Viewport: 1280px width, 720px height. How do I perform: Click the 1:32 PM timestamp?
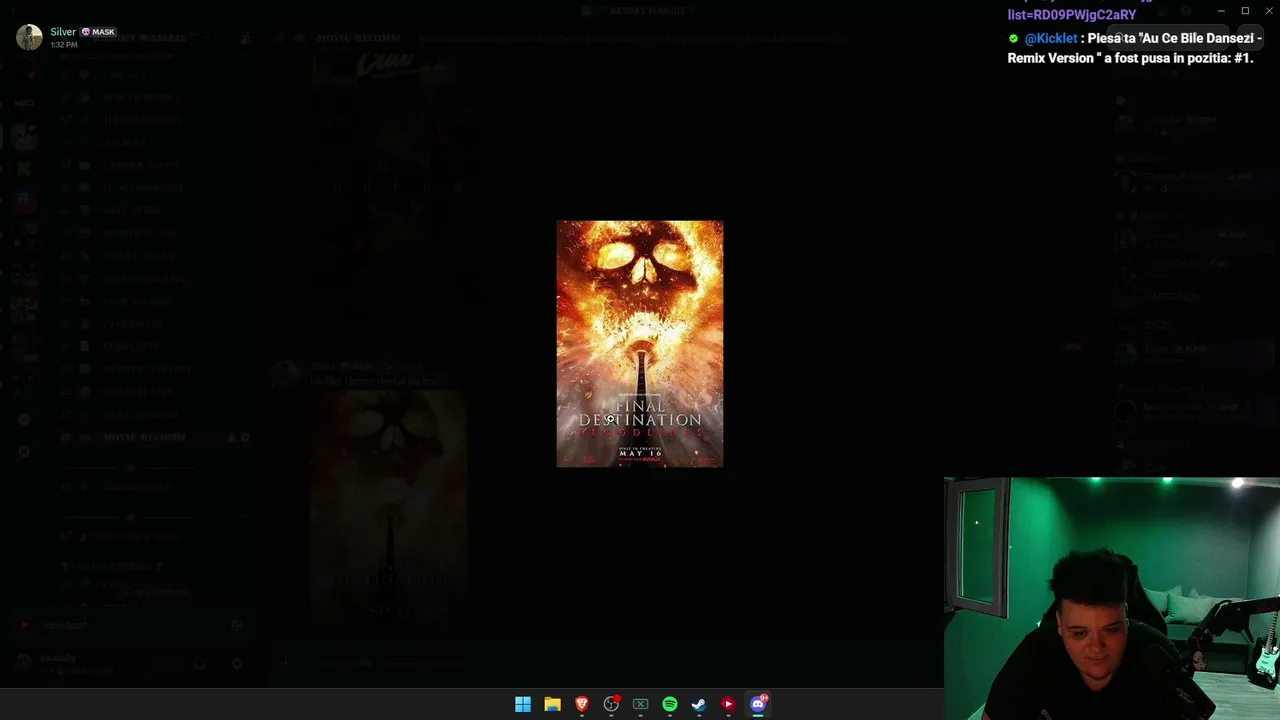pyautogui.click(x=64, y=45)
